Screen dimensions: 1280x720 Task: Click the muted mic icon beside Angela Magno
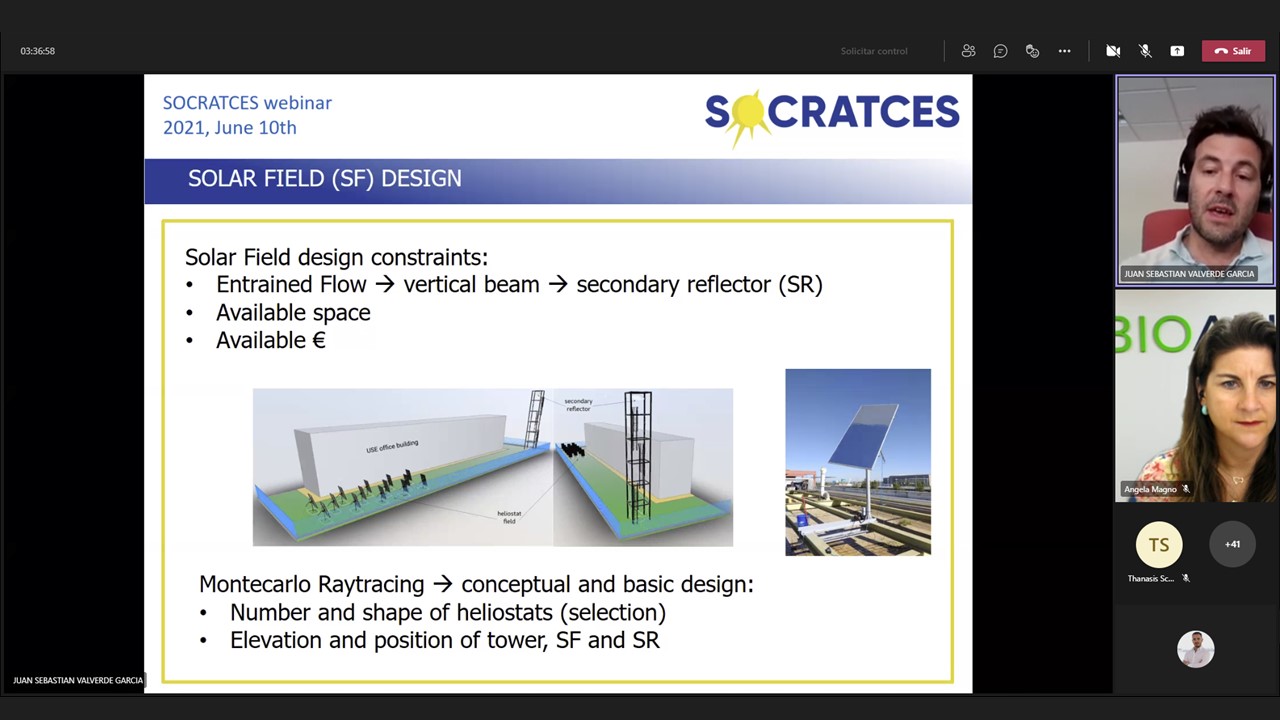[1186, 490]
